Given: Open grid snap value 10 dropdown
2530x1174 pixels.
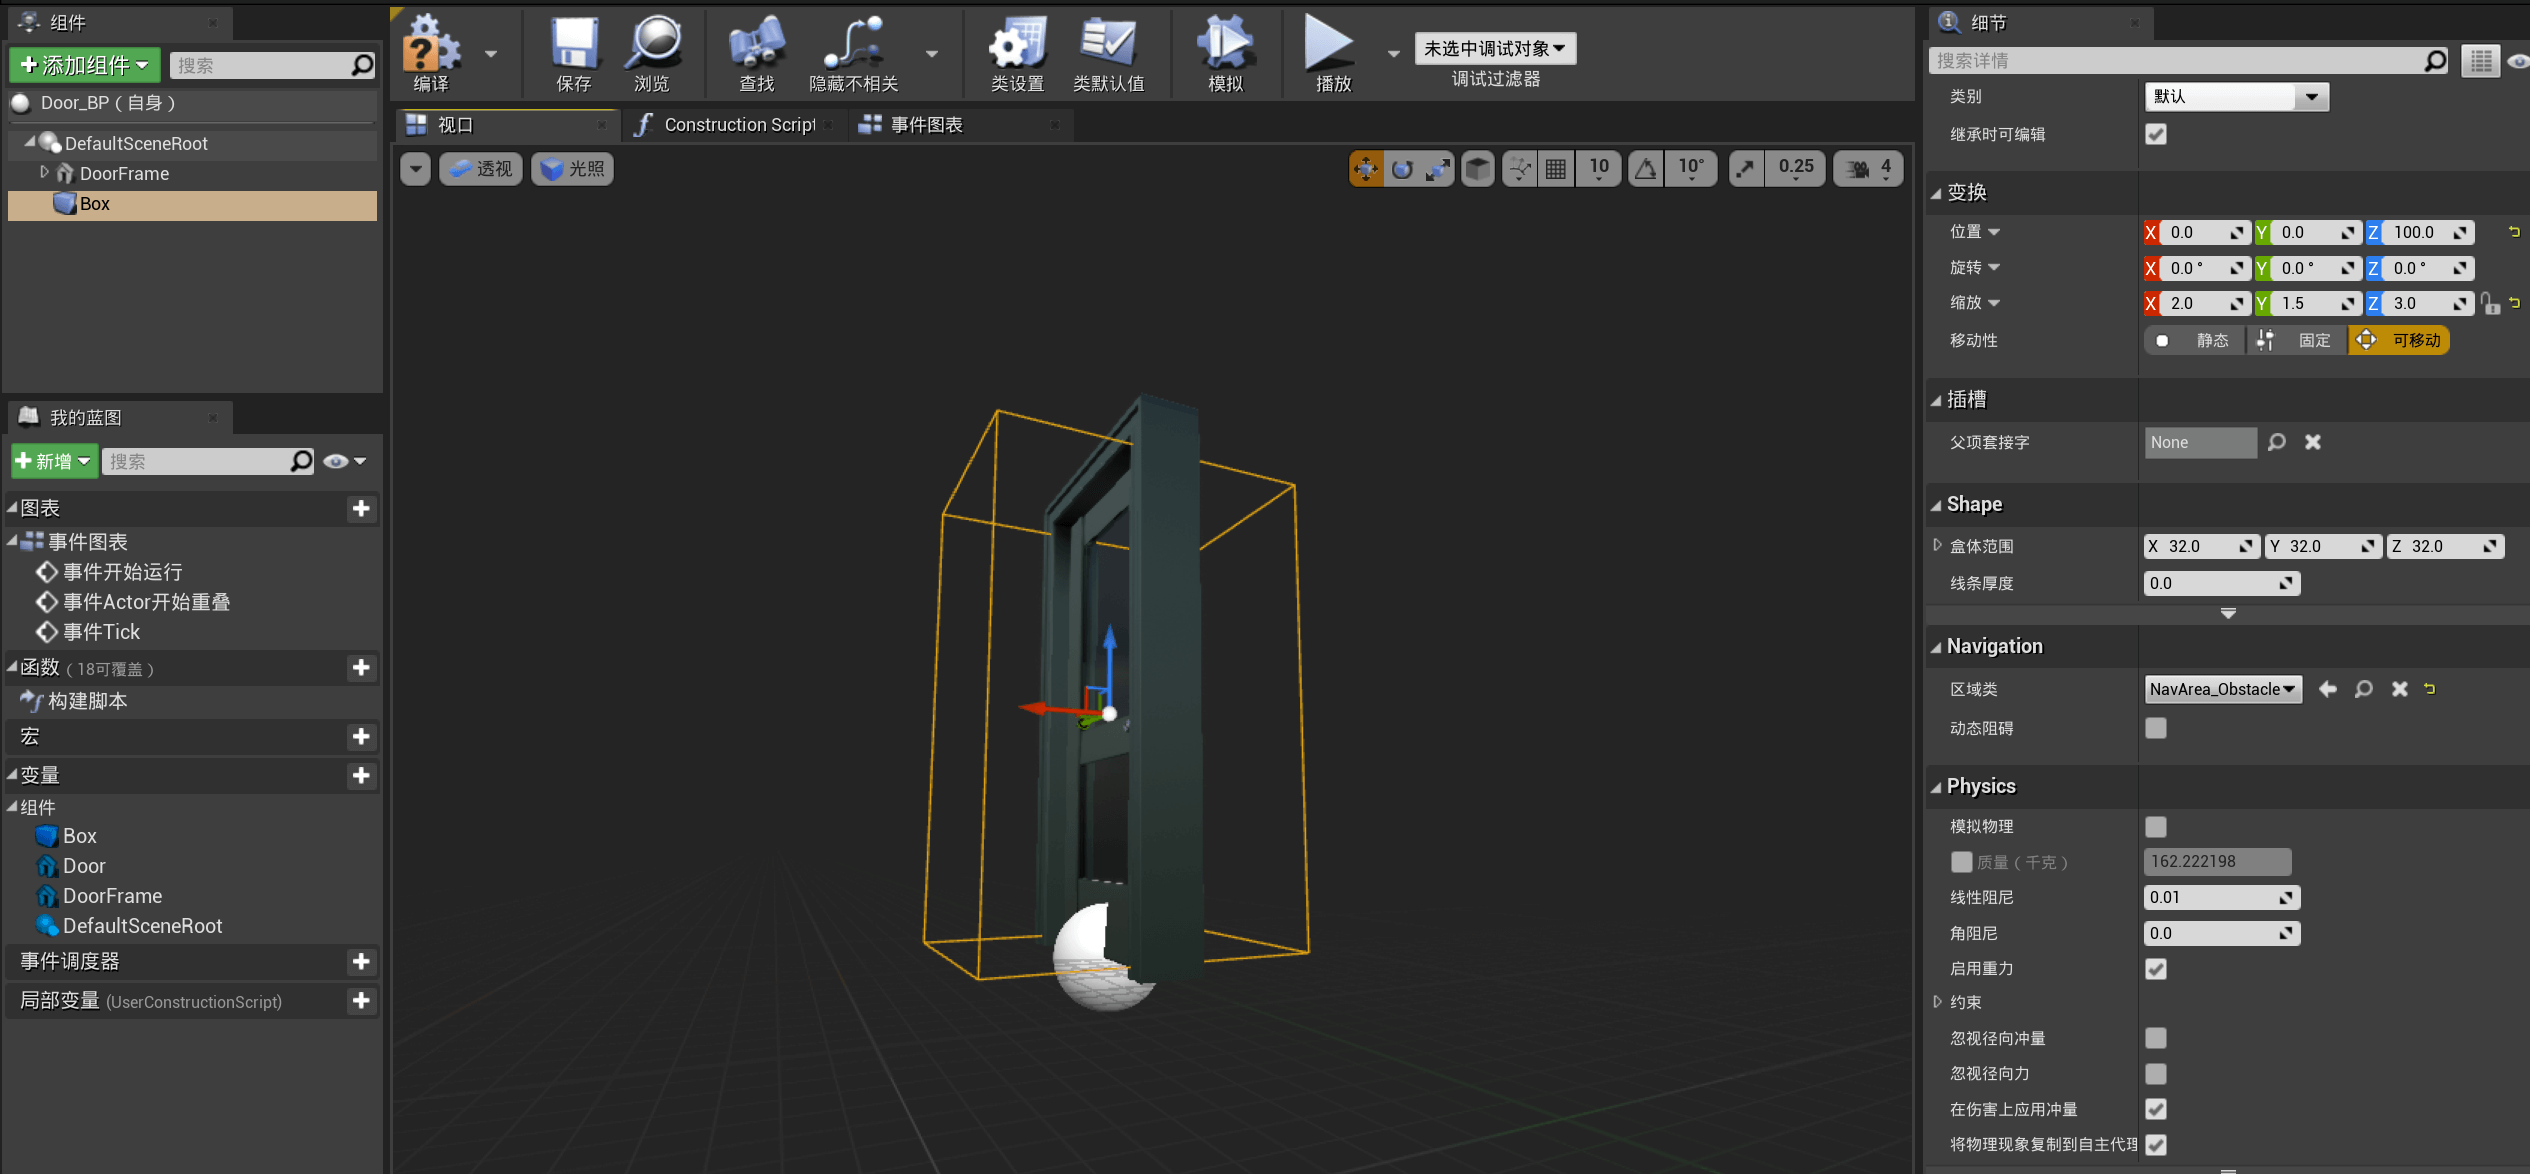Looking at the screenshot, I should point(1599,169).
